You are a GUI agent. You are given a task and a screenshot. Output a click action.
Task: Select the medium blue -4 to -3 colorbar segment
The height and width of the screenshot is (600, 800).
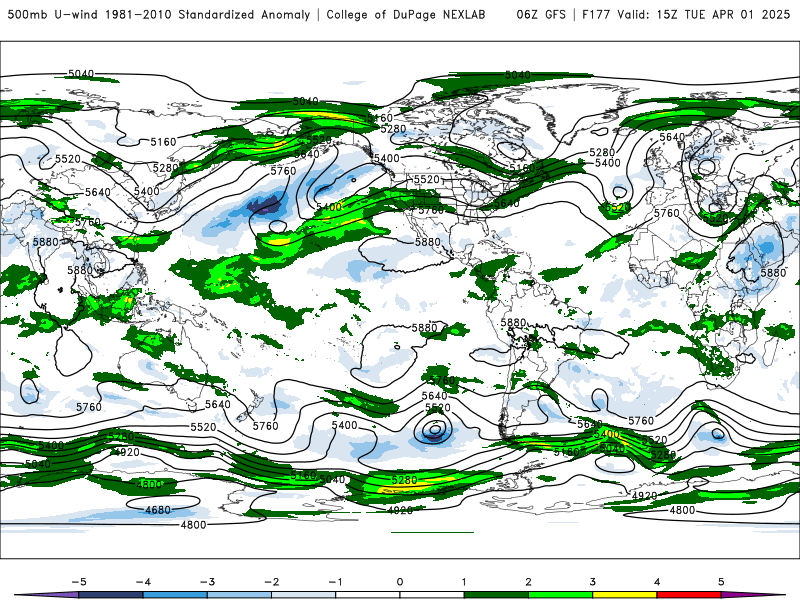tap(175, 595)
